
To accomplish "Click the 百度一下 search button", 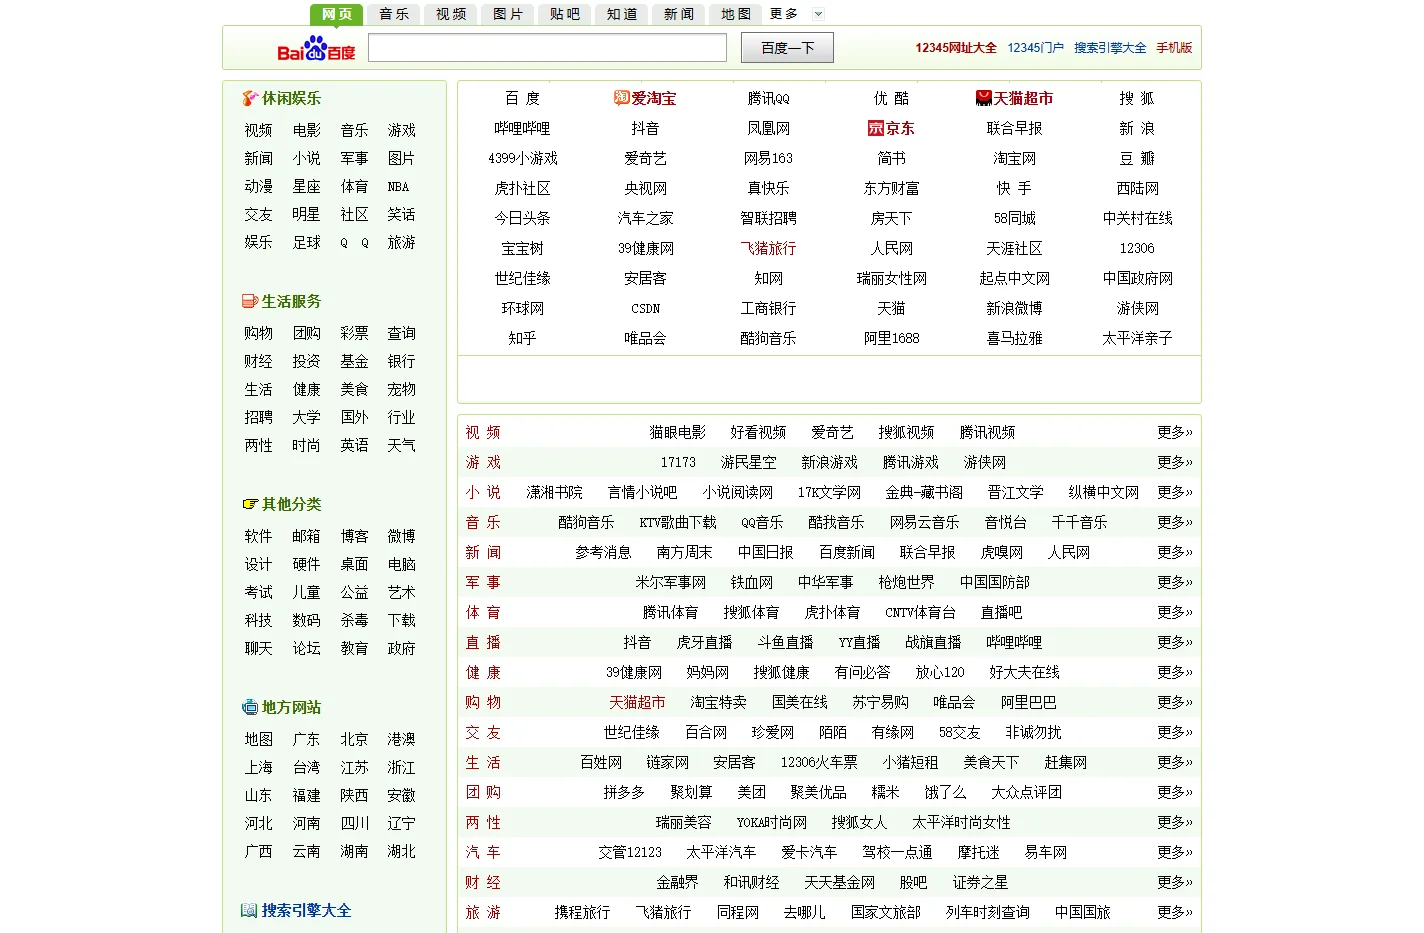I will (787, 48).
